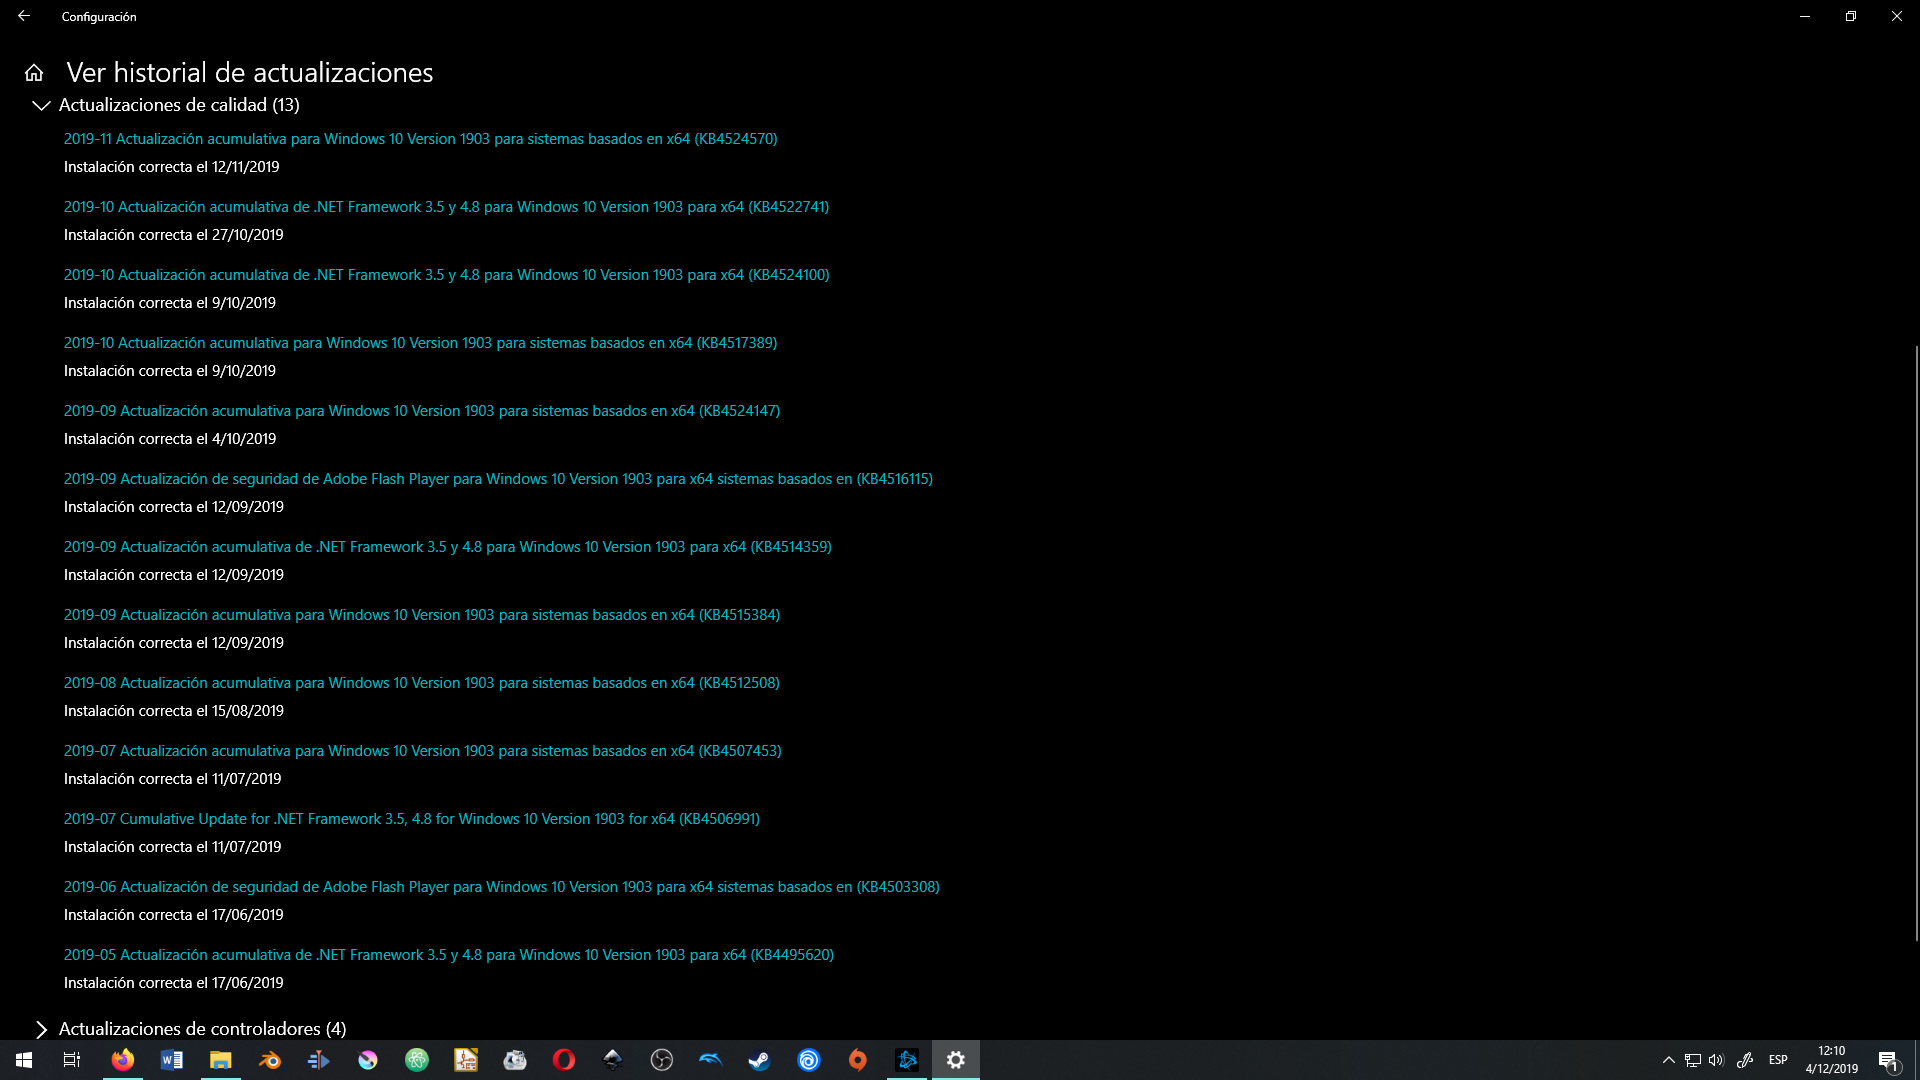Expand the Actualizaciones de controladores section
This screenshot has height=1080, width=1920.
click(41, 1029)
